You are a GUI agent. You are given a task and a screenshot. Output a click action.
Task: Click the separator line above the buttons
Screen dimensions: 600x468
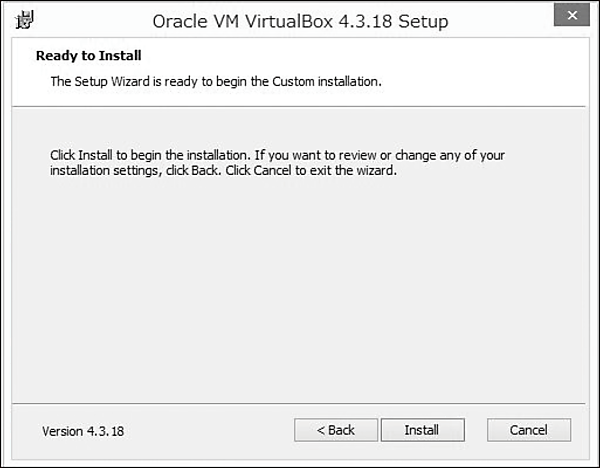pyautogui.click(x=300, y=405)
